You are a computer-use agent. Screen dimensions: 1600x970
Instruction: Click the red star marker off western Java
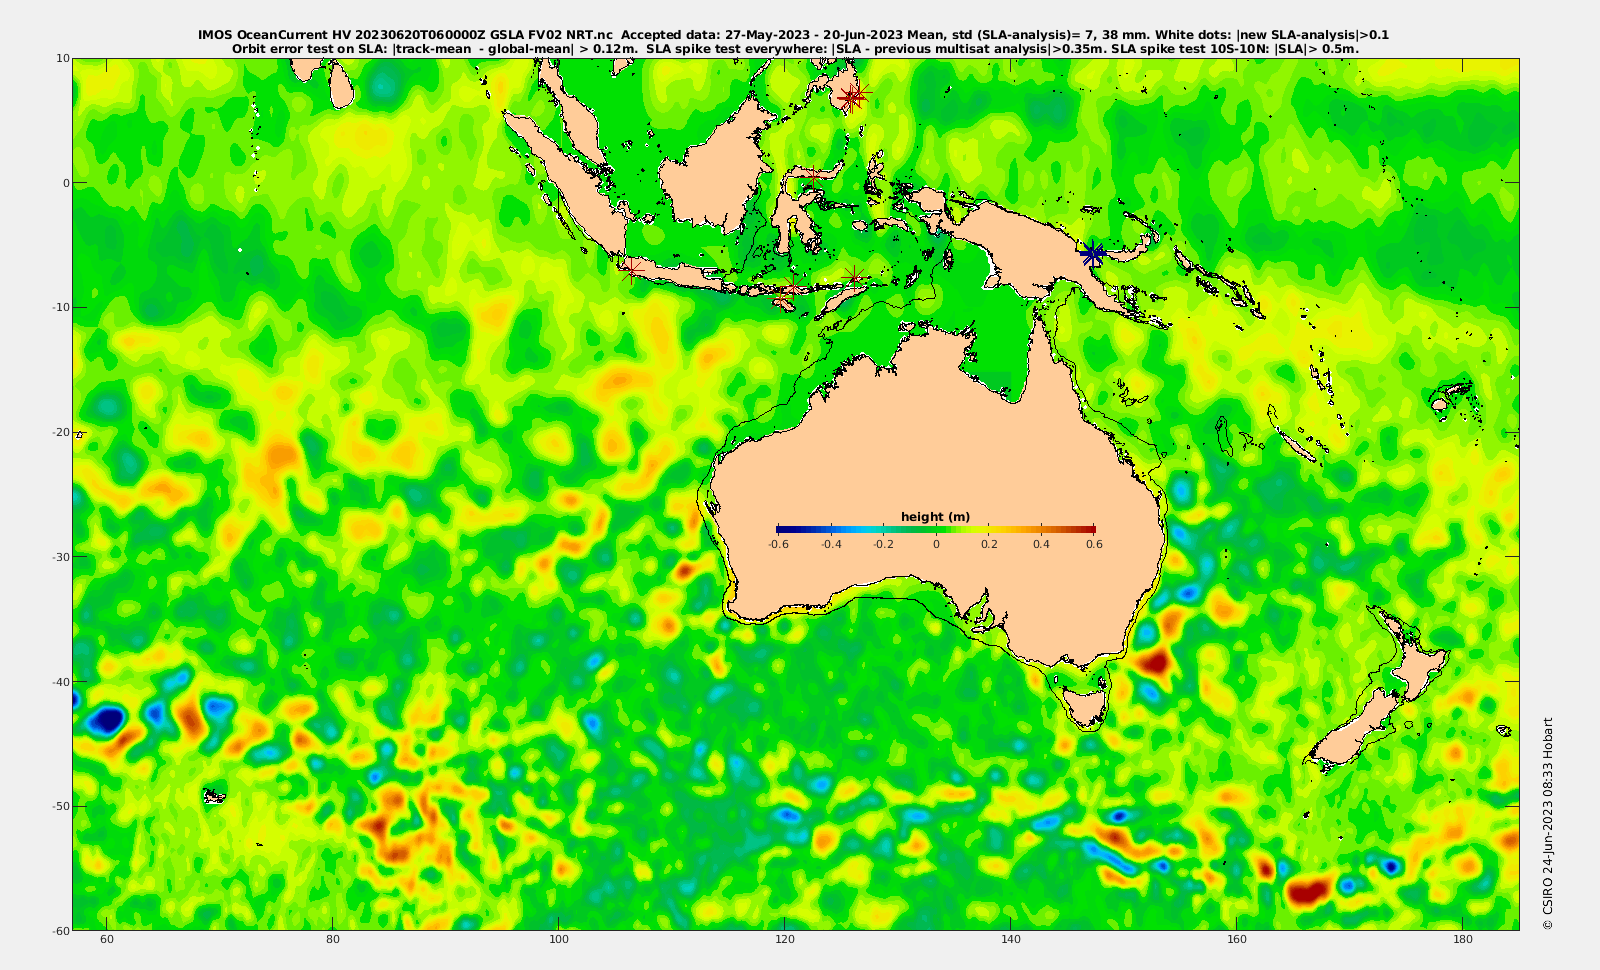point(631,269)
